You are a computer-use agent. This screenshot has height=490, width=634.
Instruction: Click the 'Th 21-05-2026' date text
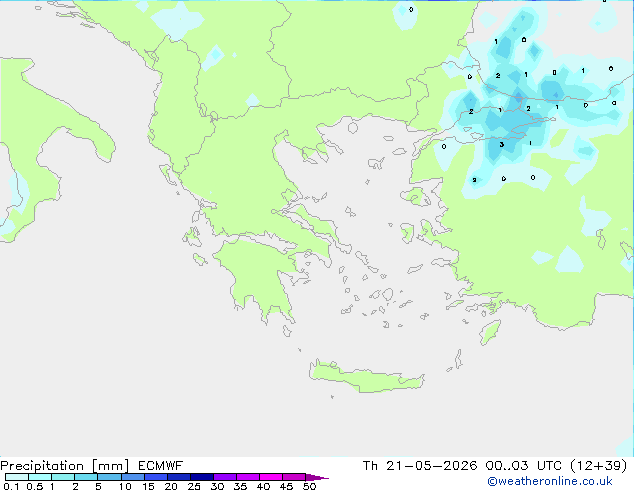tap(420, 466)
